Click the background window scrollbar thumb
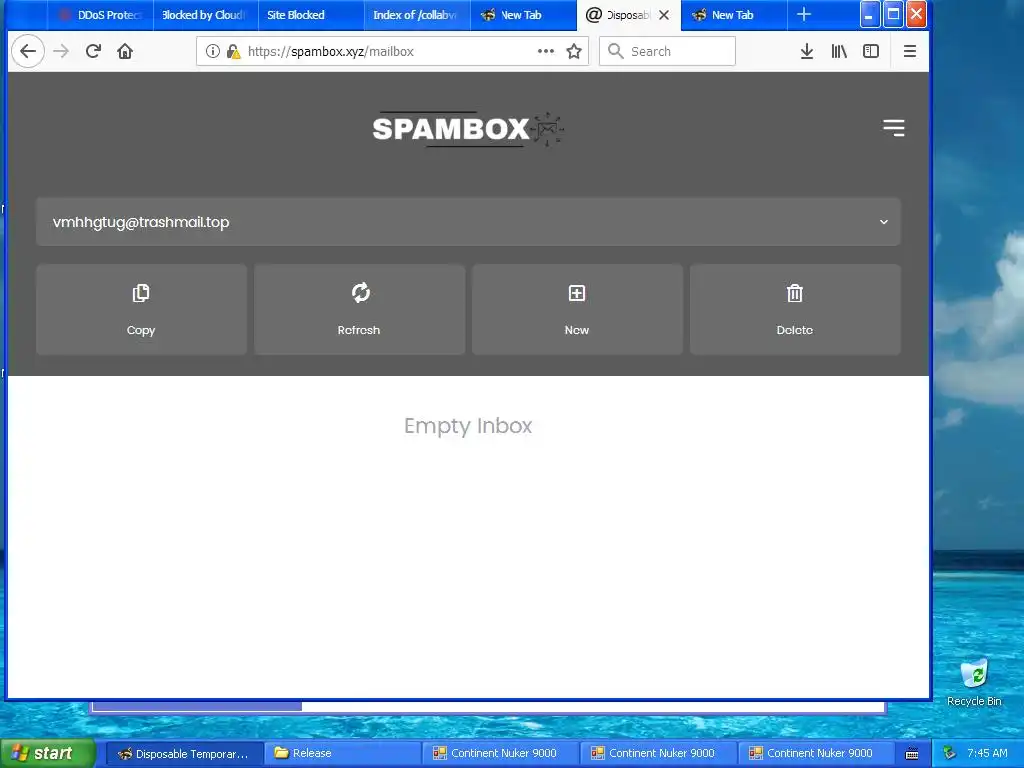This screenshot has height=768, width=1024. [x=197, y=706]
